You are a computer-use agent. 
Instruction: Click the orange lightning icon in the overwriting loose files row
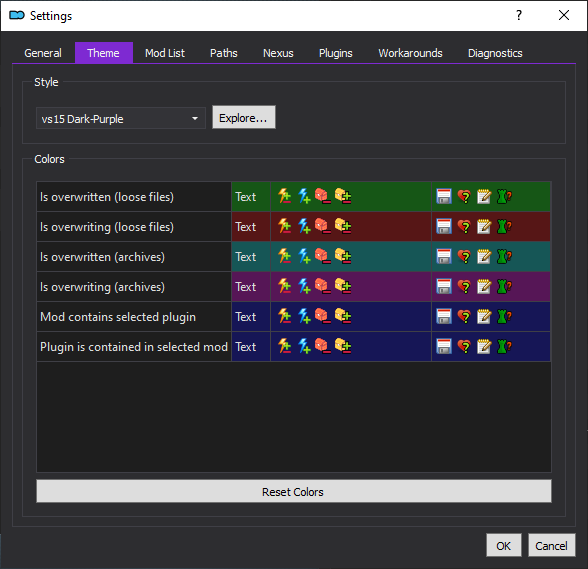pos(285,226)
